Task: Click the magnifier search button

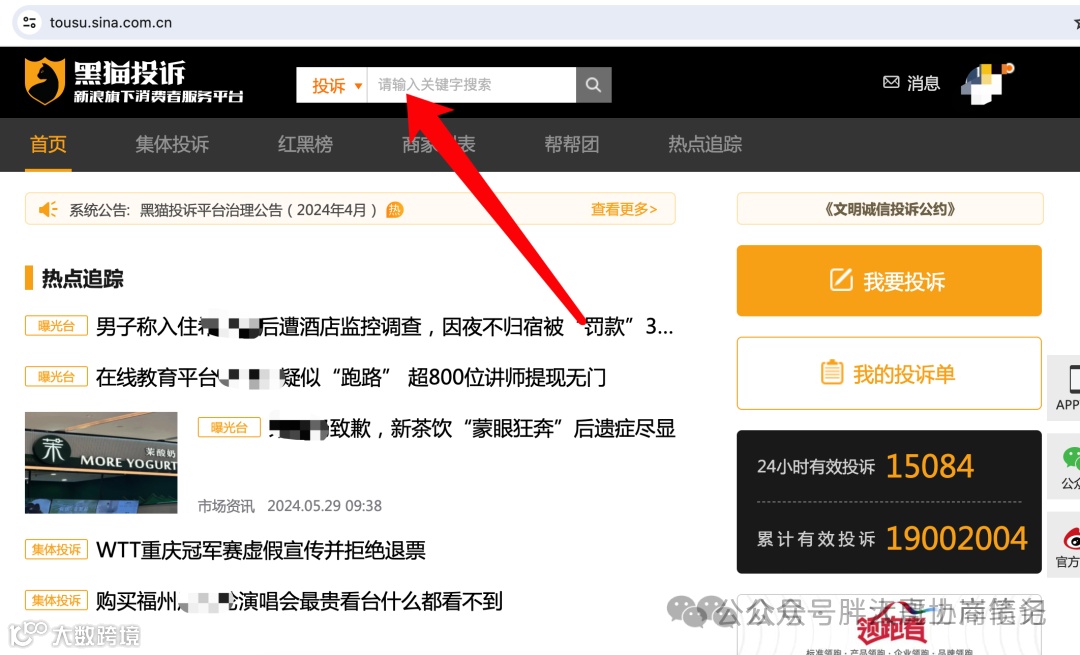Action: tap(594, 85)
